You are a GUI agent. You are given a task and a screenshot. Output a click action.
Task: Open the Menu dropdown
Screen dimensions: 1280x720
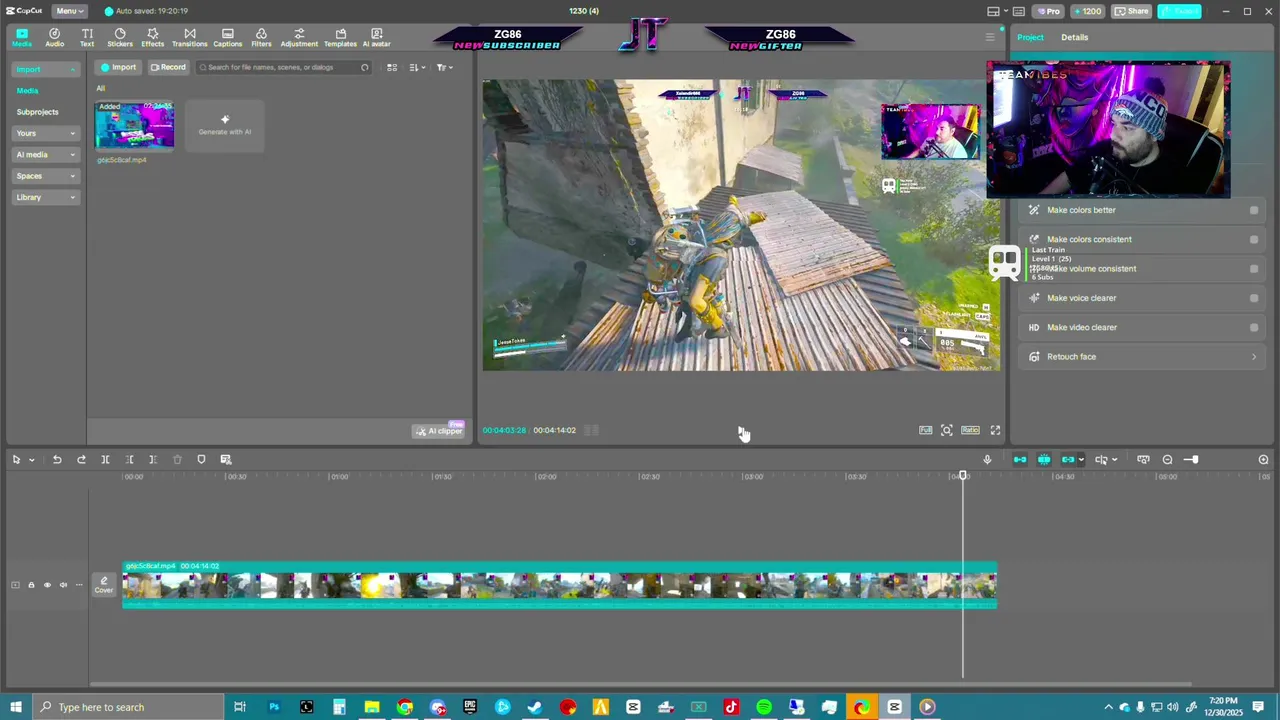[x=68, y=11]
